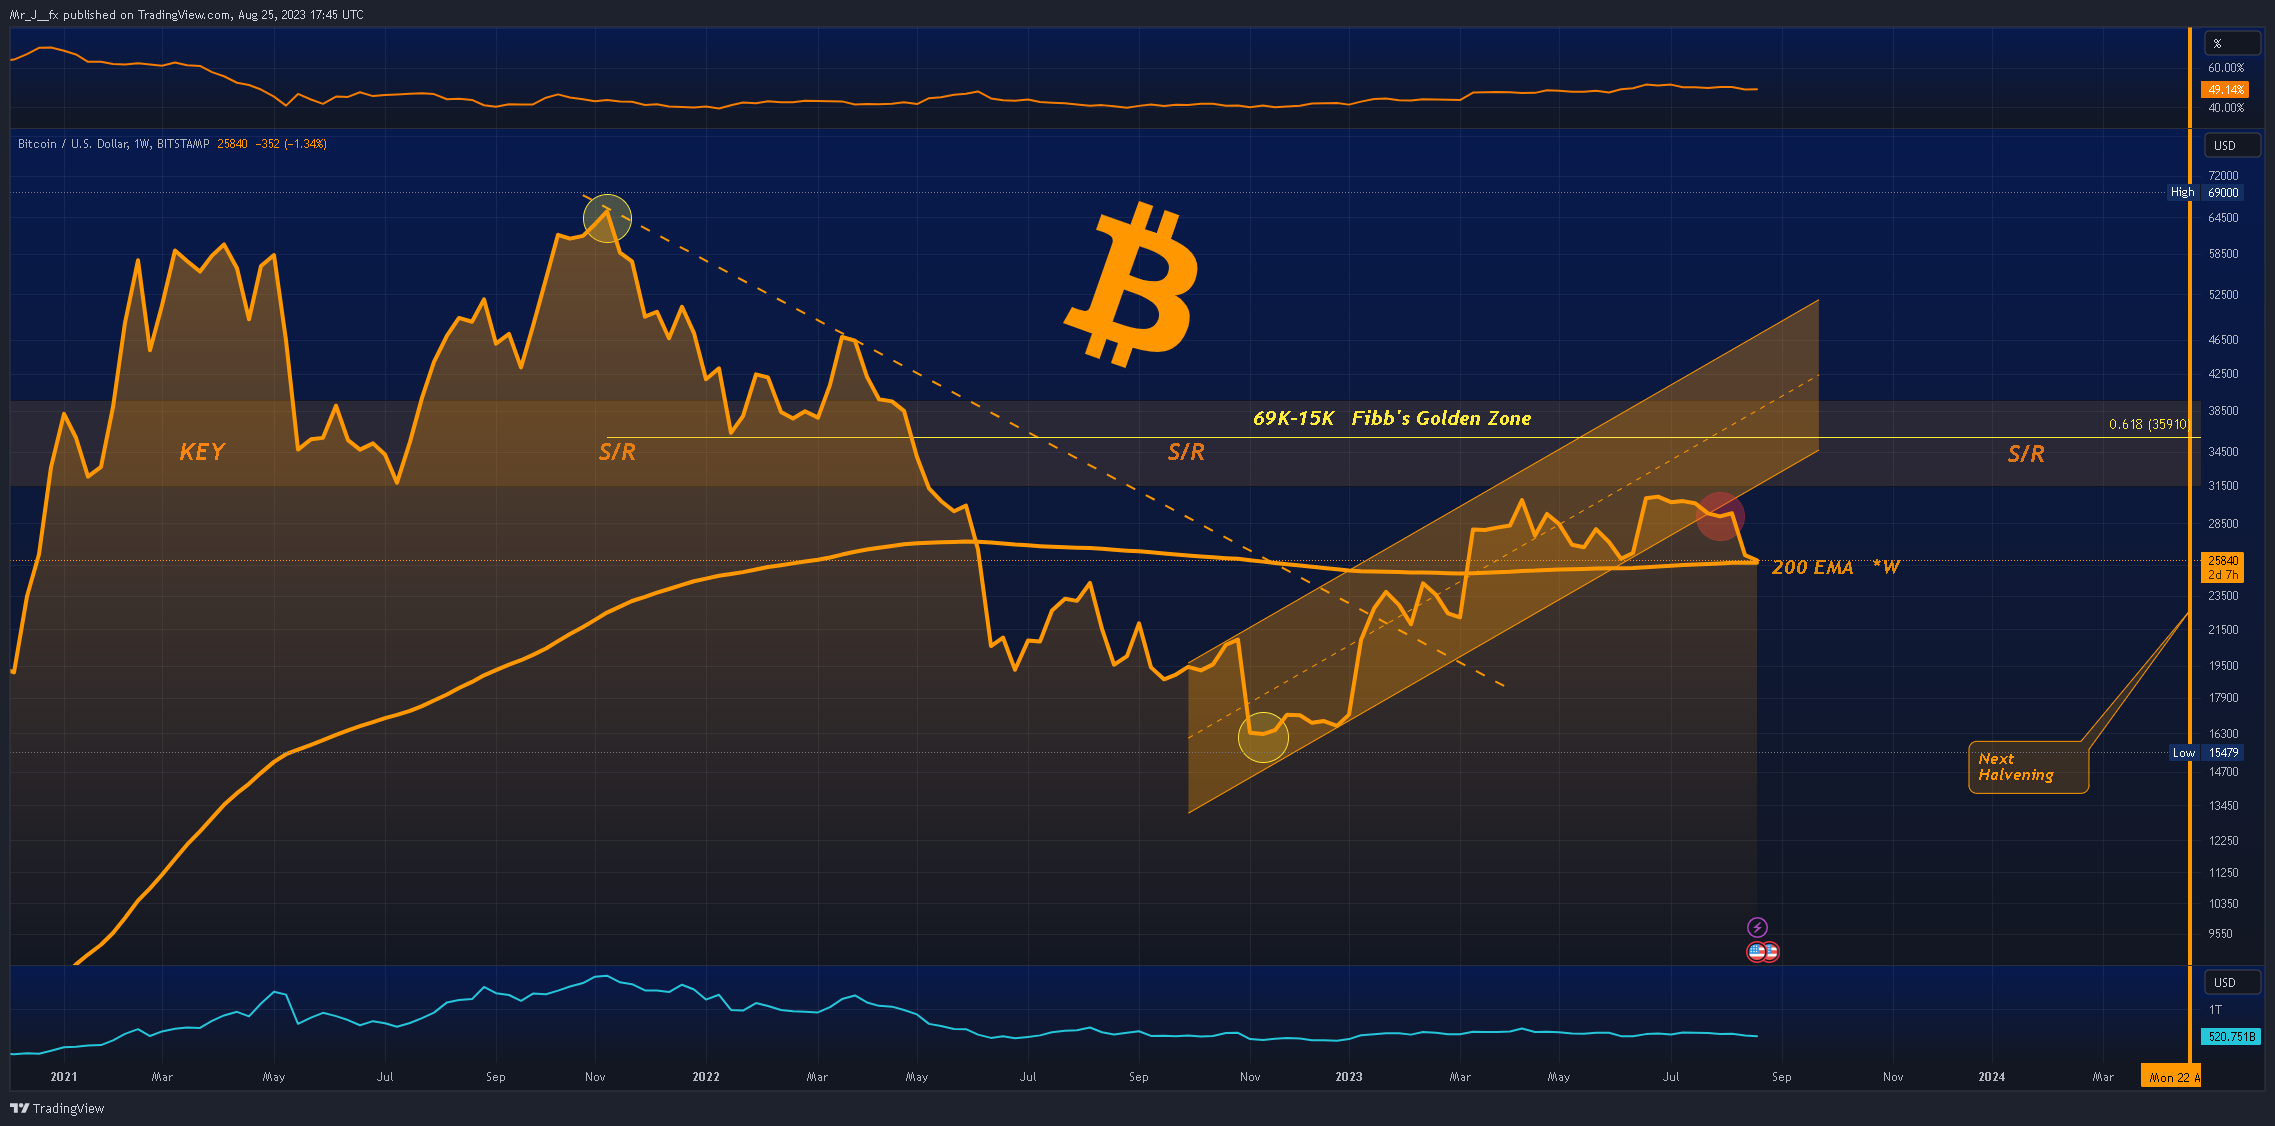The image size is (2275, 1126).
Task: Select the yellow circle at the November low
Action: [x=1263, y=737]
